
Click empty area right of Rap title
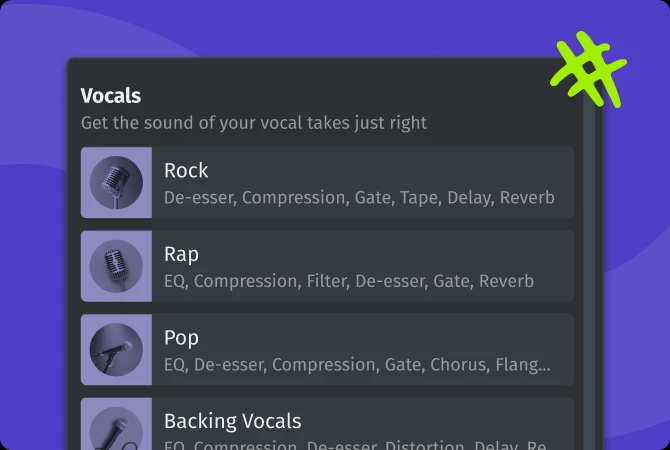[400, 254]
